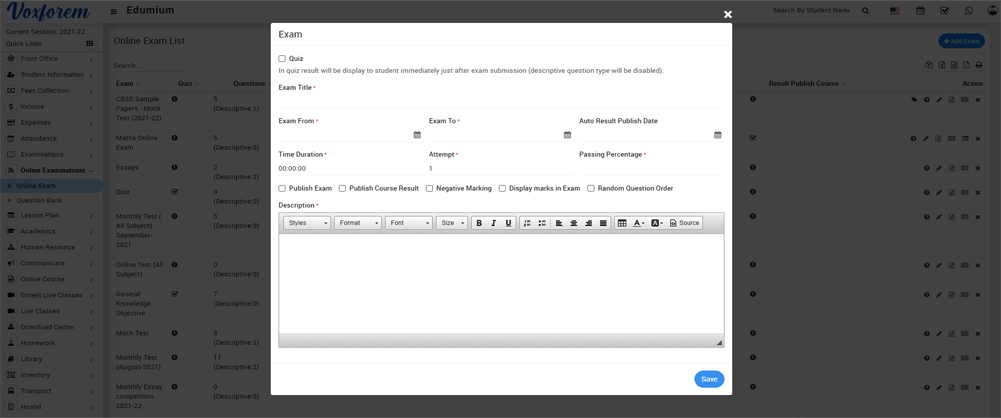The width and height of the screenshot is (1001, 418).
Task: Apply italic formatting in editor toolbar
Action: point(493,223)
